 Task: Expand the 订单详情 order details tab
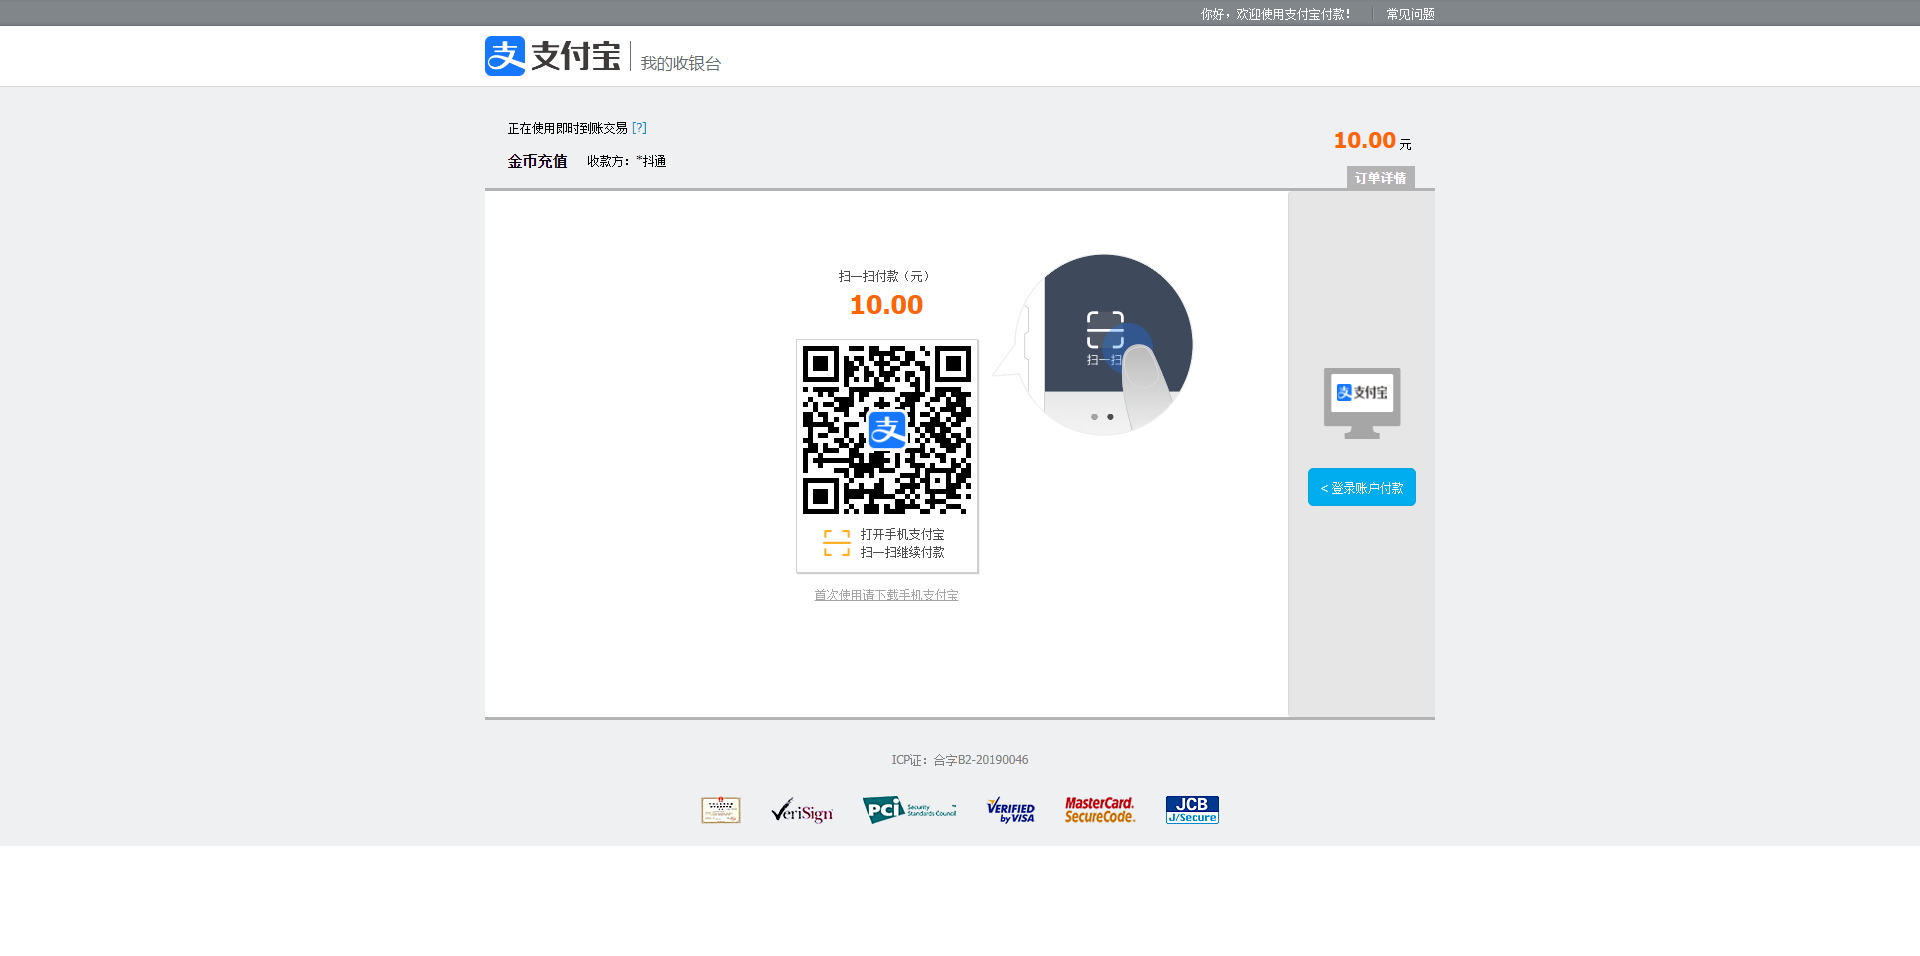point(1380,178)
